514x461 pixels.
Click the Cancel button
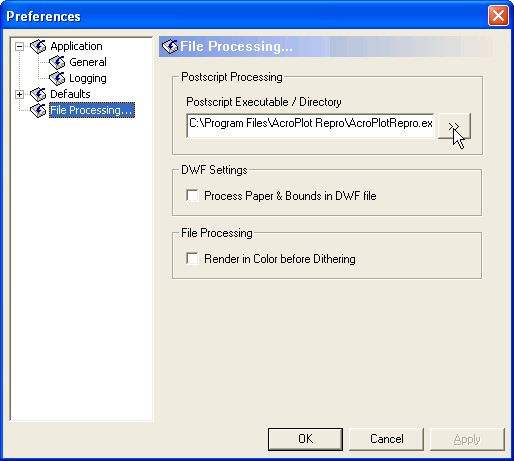coord(387,439)
